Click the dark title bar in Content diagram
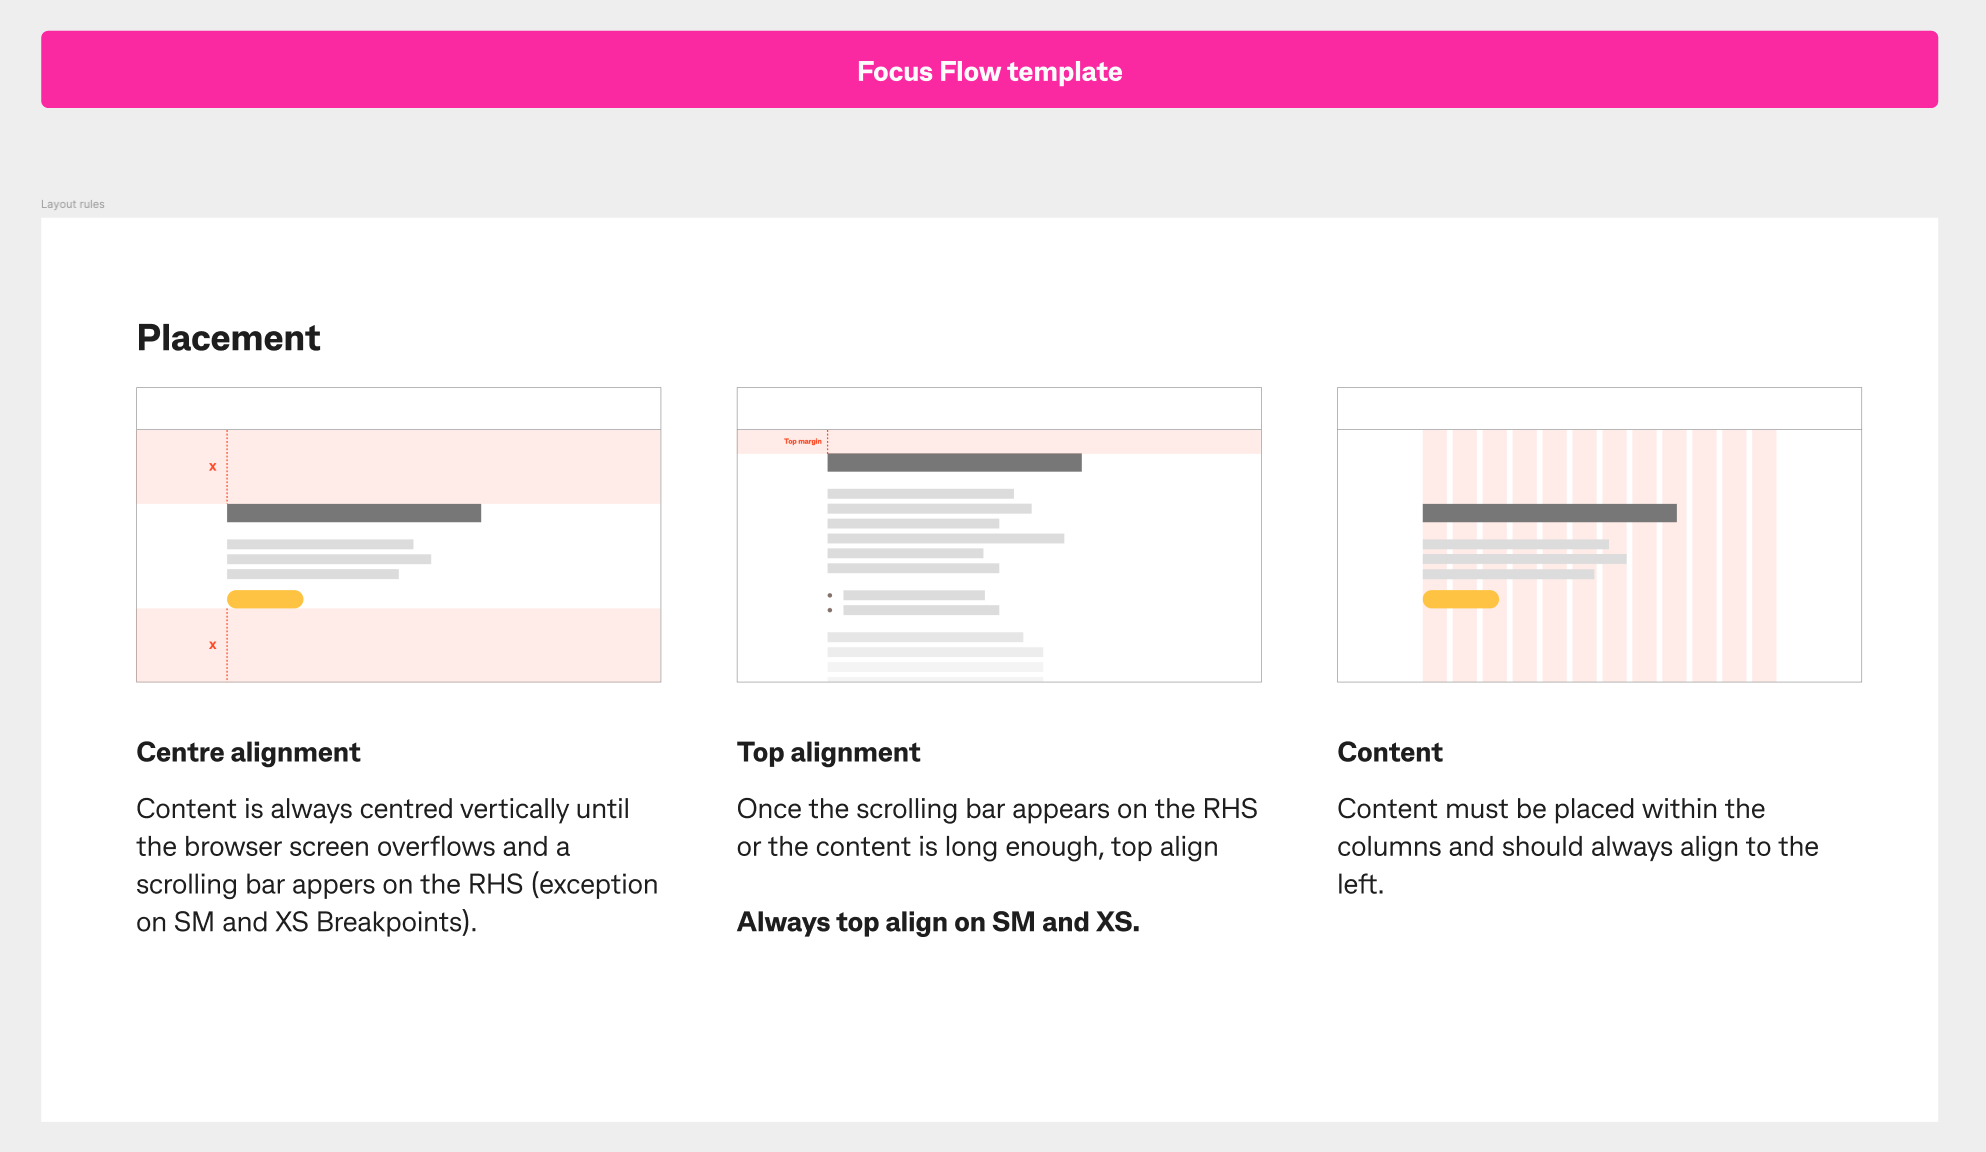Screen dimensions: 1986x1152 1549,513
